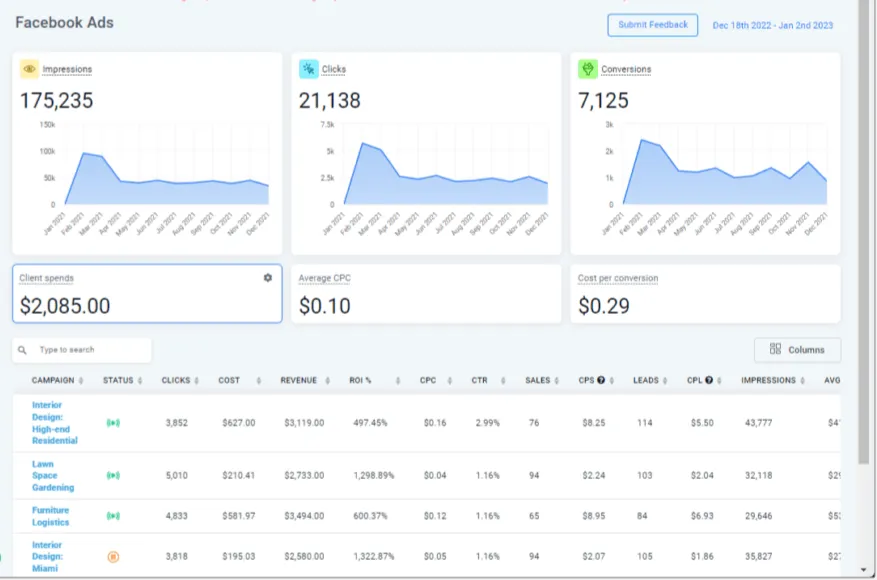Sort table by Leads column
The height and width of the screenshot is (580, 877).
pos(664,381)
